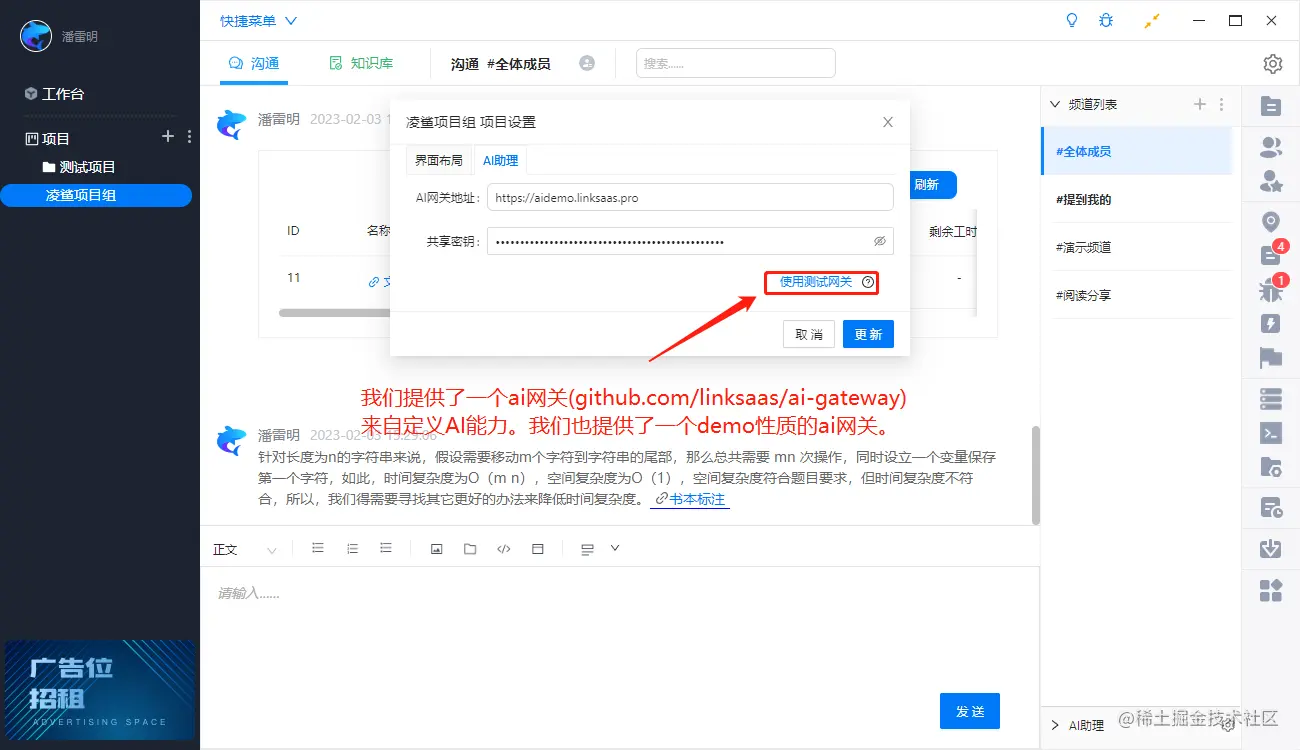Image resolution: width=1300 pixels, height=750 pixels.
Task: Open the bug icon with badge 1
Action: [x=1271, y=291]
